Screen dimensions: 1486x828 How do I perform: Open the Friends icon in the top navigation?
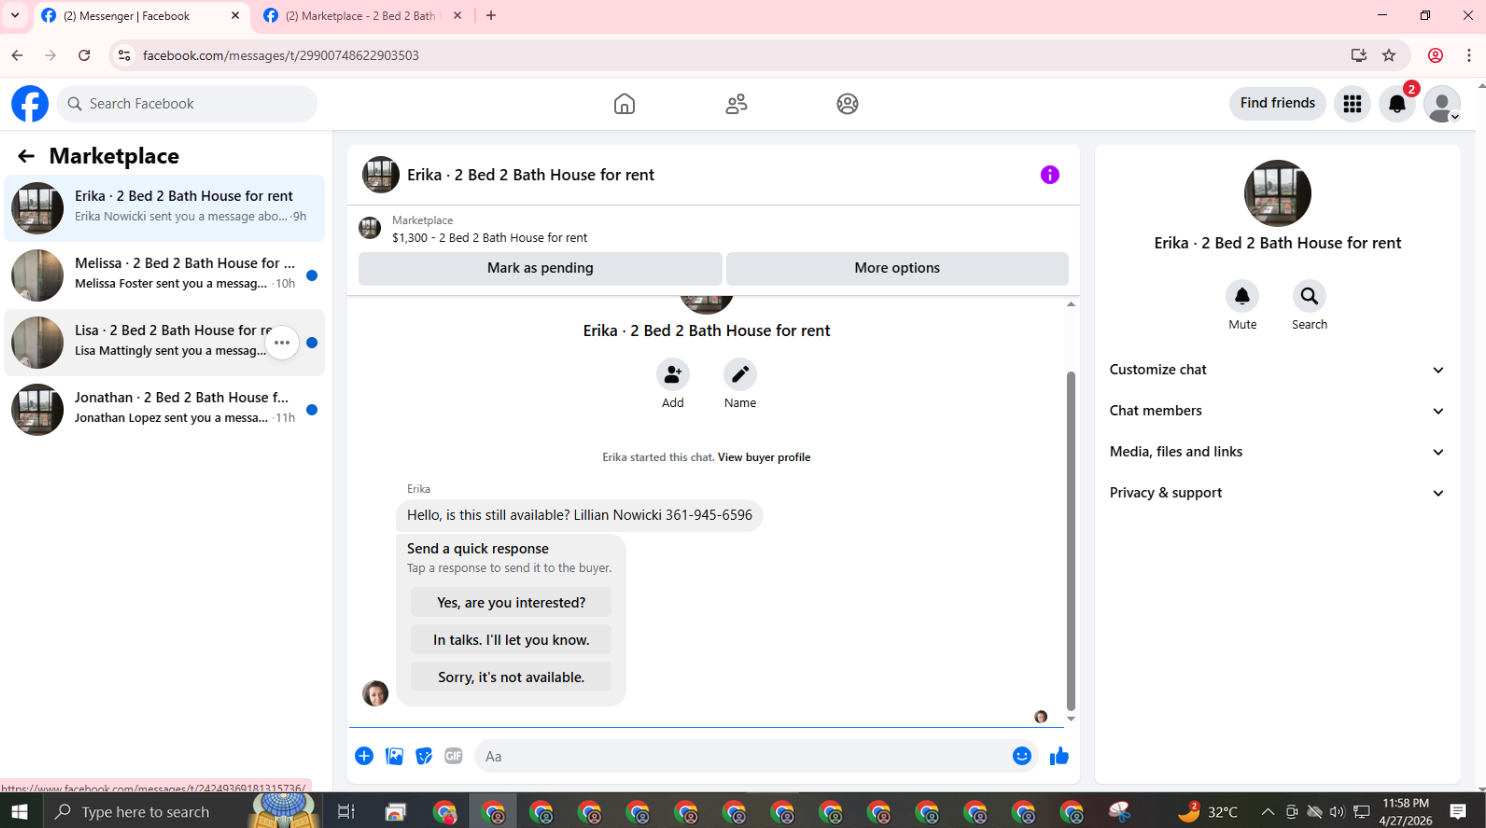(x=736, y=104)
